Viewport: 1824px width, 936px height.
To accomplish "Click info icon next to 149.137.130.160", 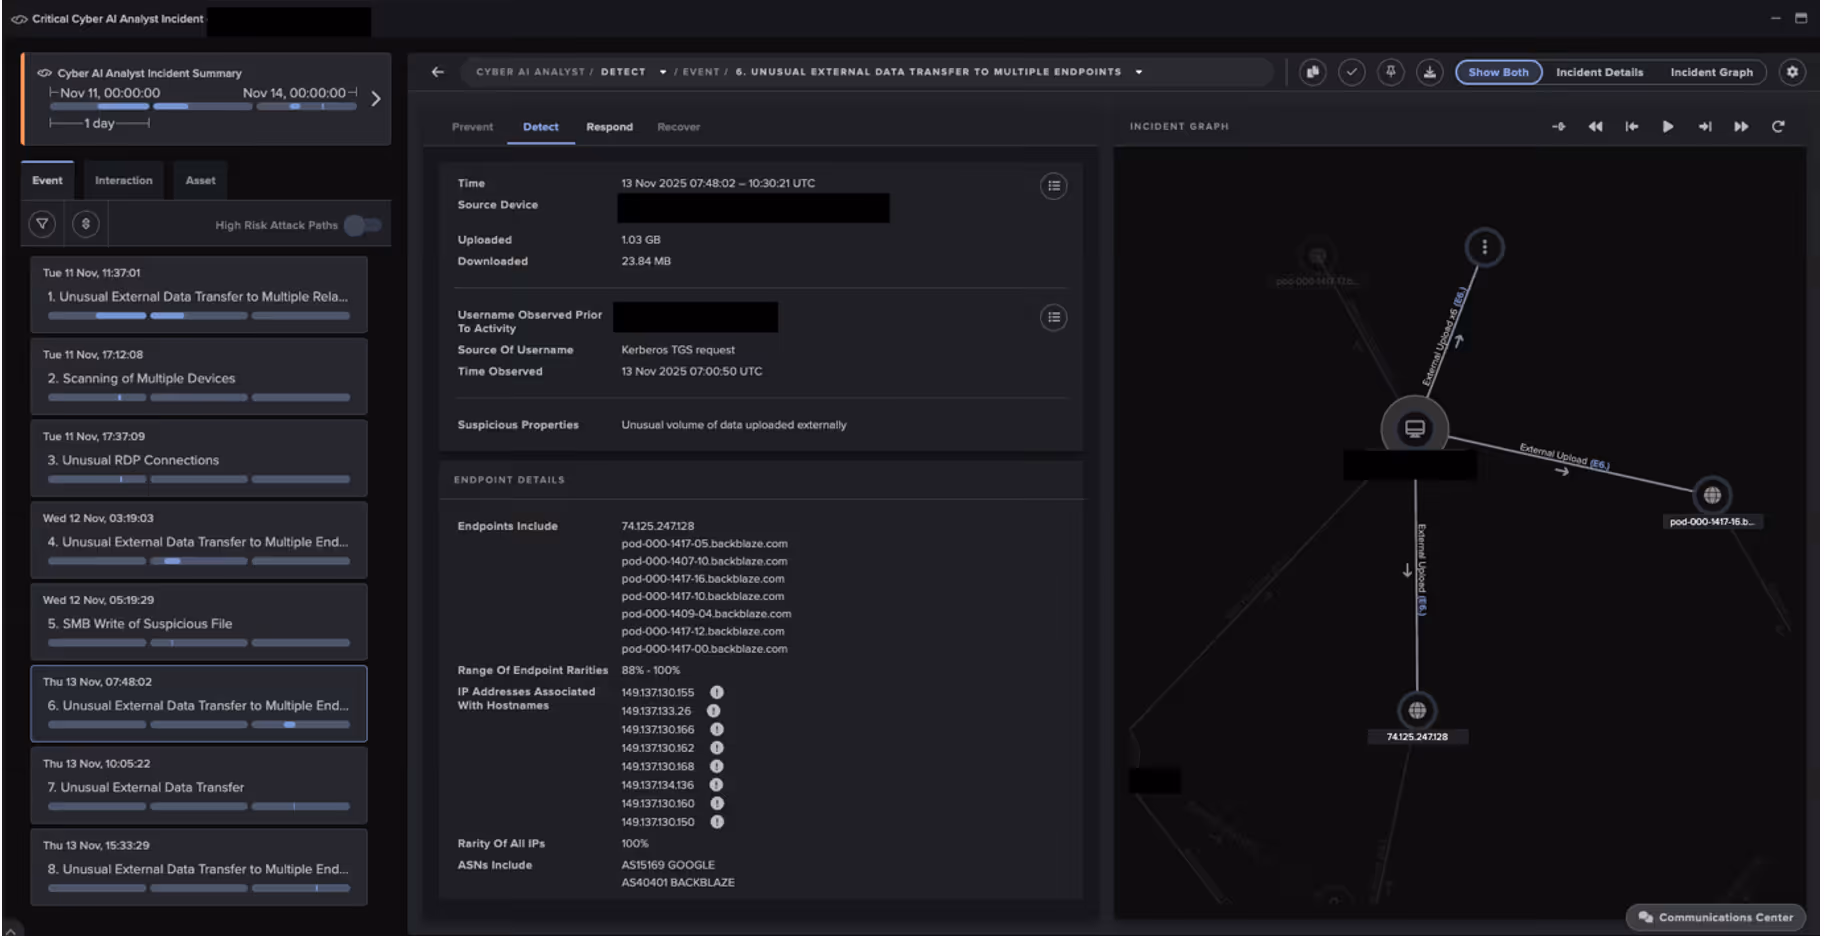I will [717, 803].
